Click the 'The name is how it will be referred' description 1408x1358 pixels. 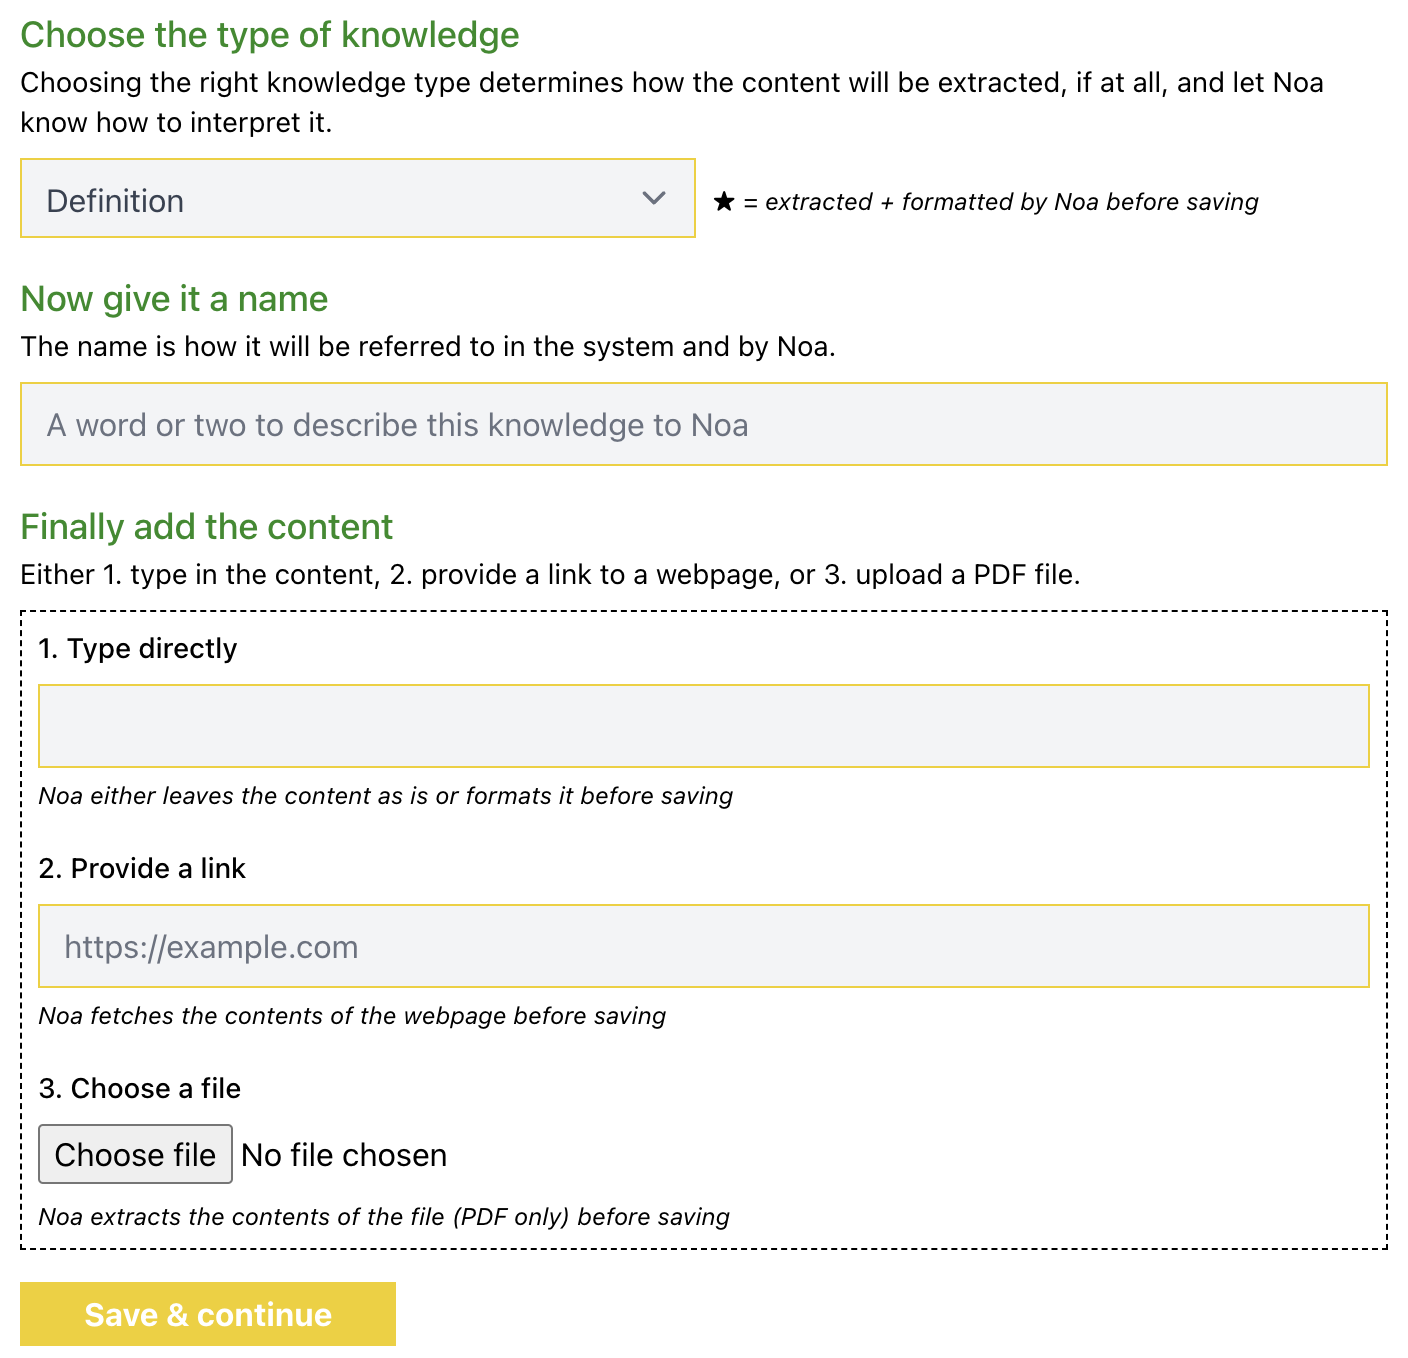pos(428,347)
